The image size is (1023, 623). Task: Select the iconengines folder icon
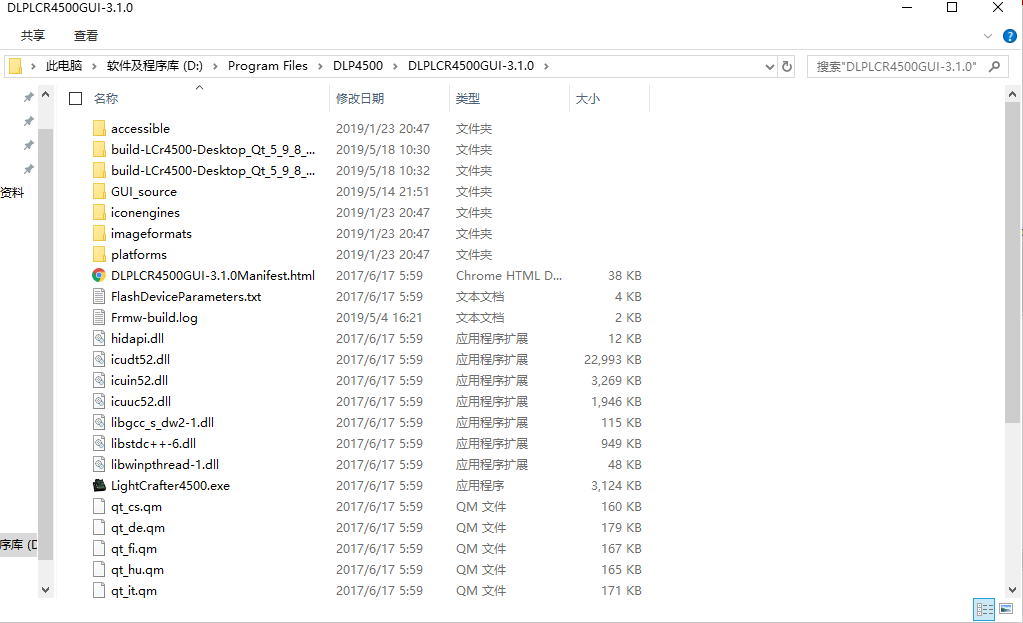[x=99, y=213]
